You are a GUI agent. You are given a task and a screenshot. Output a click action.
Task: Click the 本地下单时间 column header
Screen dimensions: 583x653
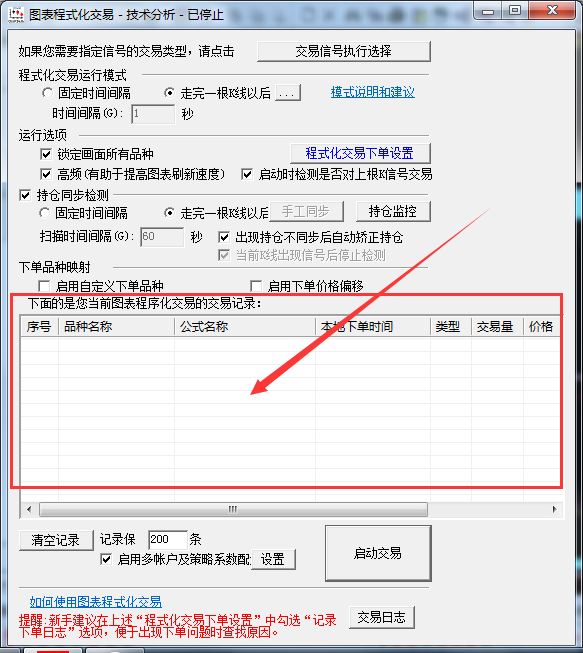[x=373, y=326]
